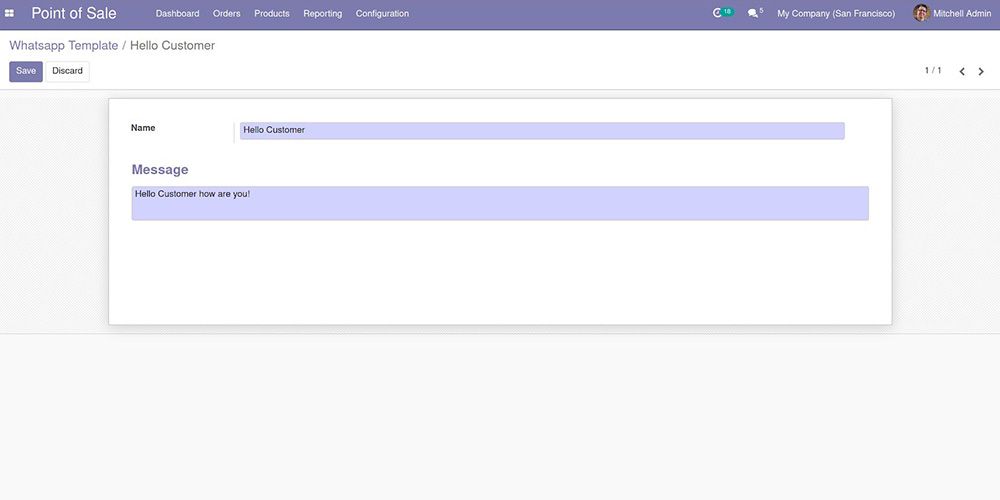1000x500 pixels.
Task: Click the Whatsapp Template breadcrumb link
Action: click(x=64, y=46)
